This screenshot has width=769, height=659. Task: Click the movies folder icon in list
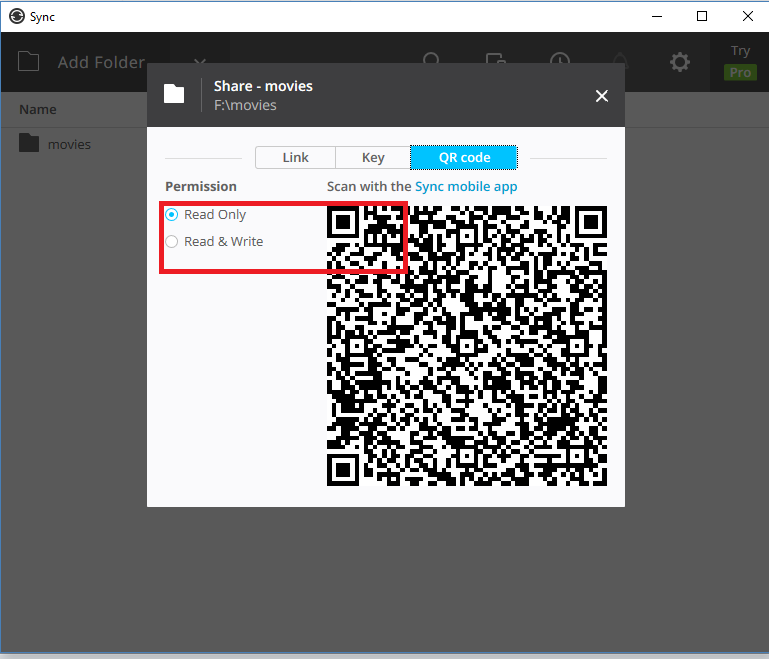(29, 143)
